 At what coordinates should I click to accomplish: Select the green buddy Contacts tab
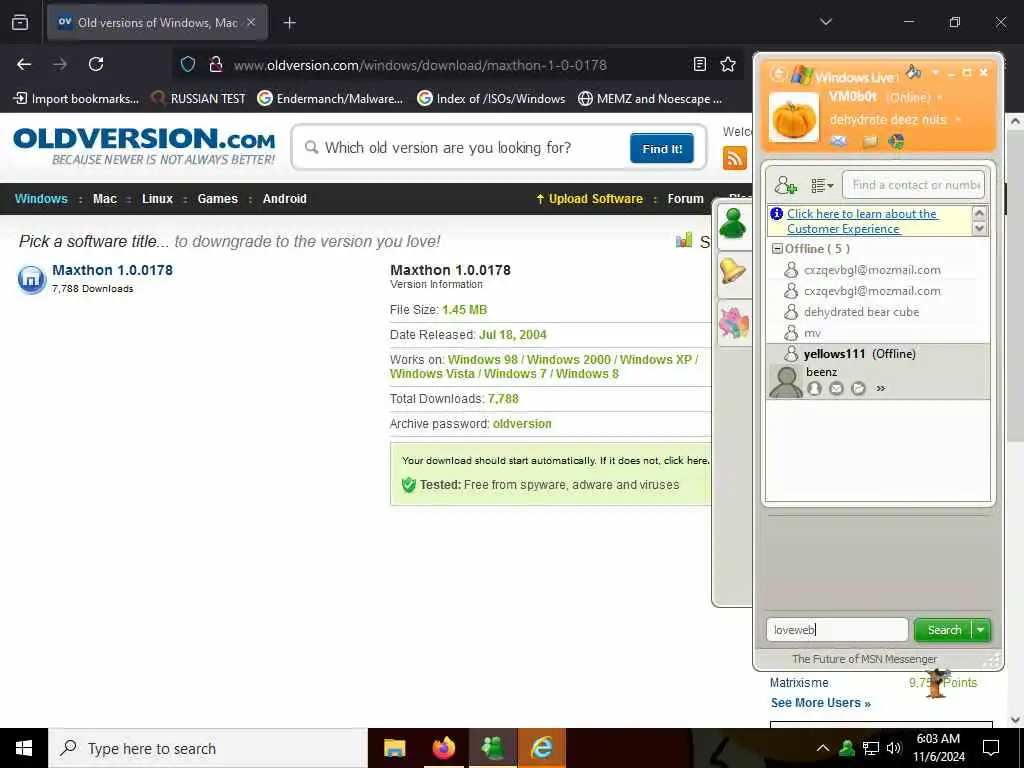pos(733,224)
